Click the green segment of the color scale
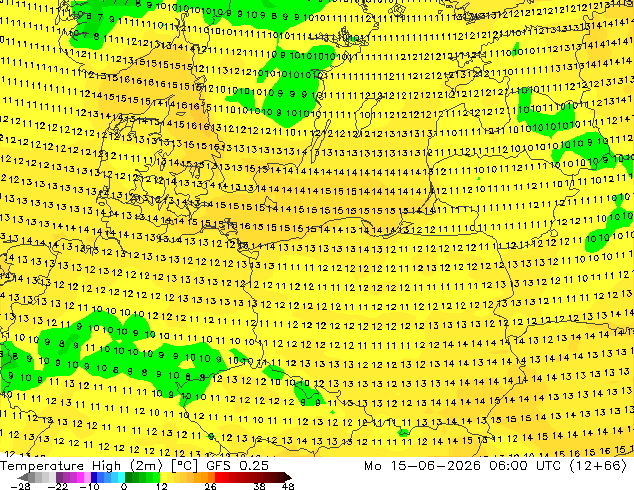The width and height of the screenshot is (634, 490). (142, 477)
